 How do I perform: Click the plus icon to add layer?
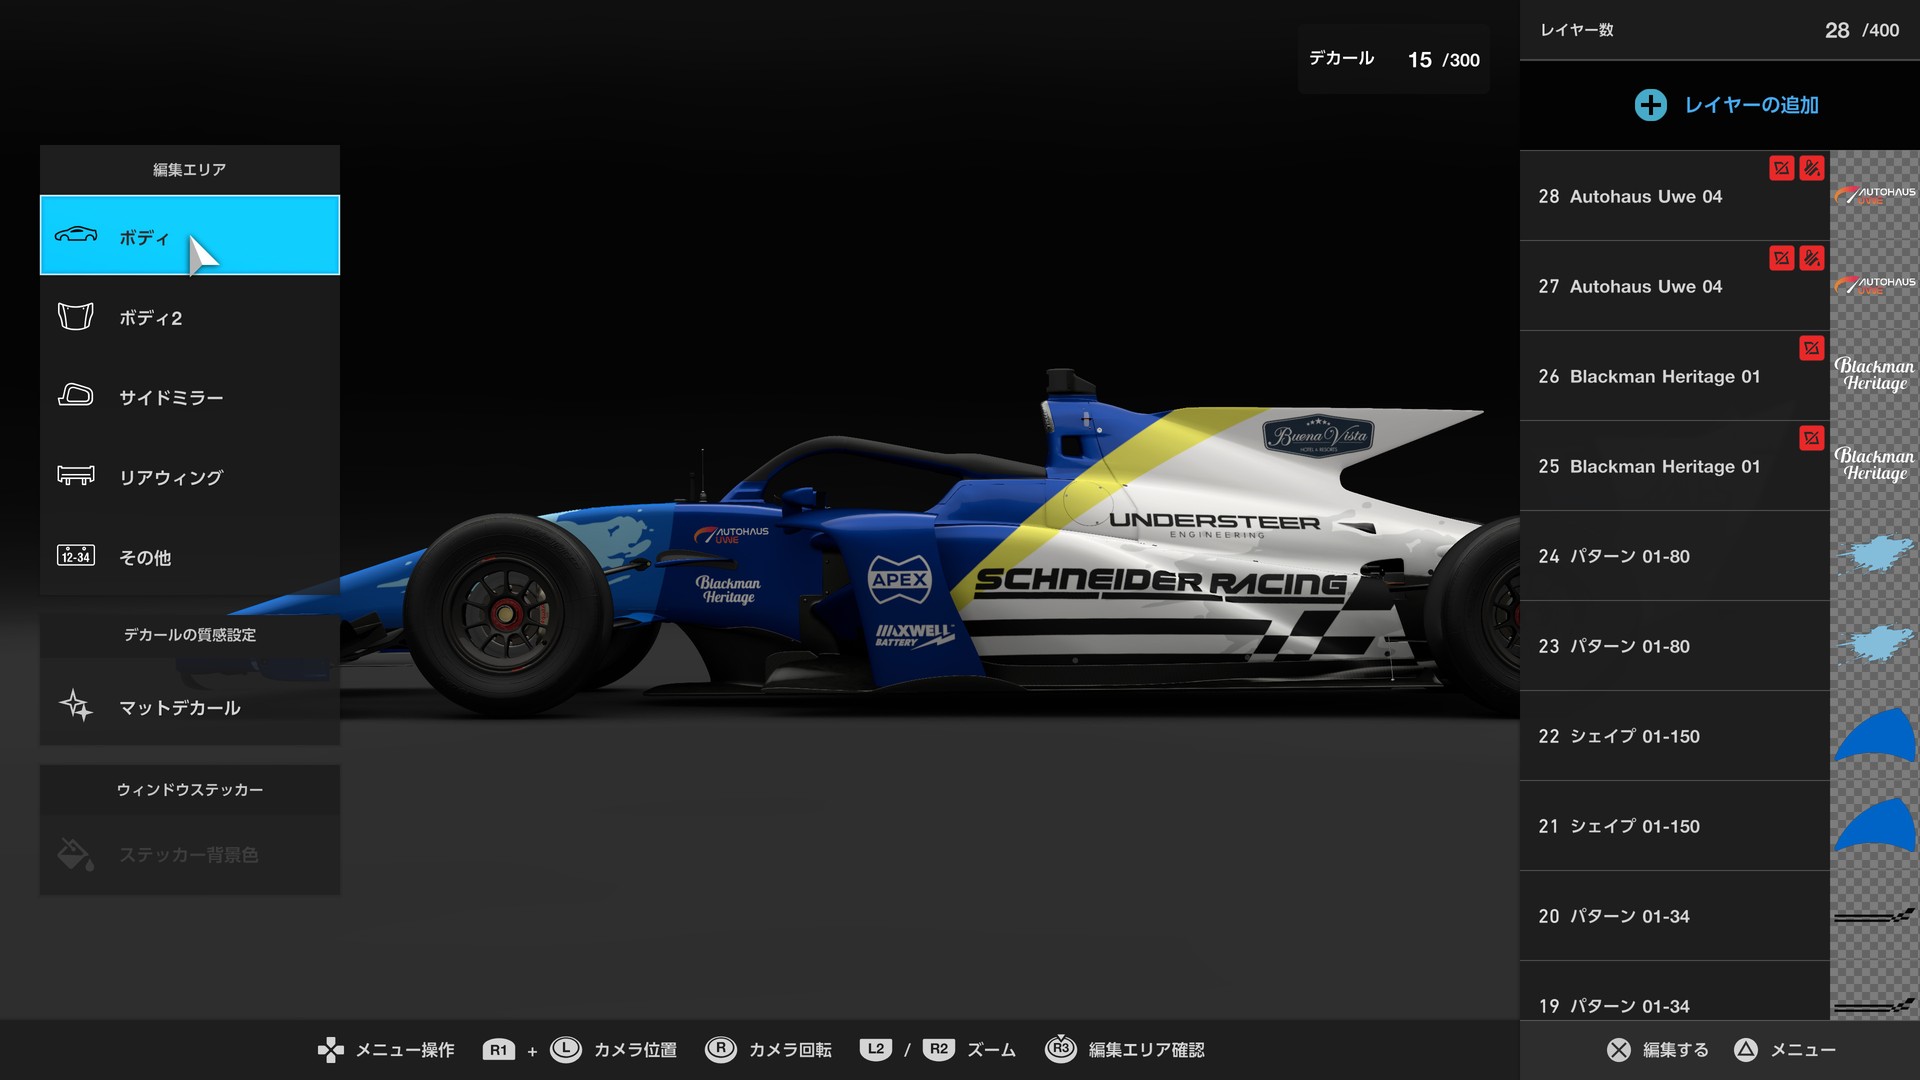point(1650,105)
